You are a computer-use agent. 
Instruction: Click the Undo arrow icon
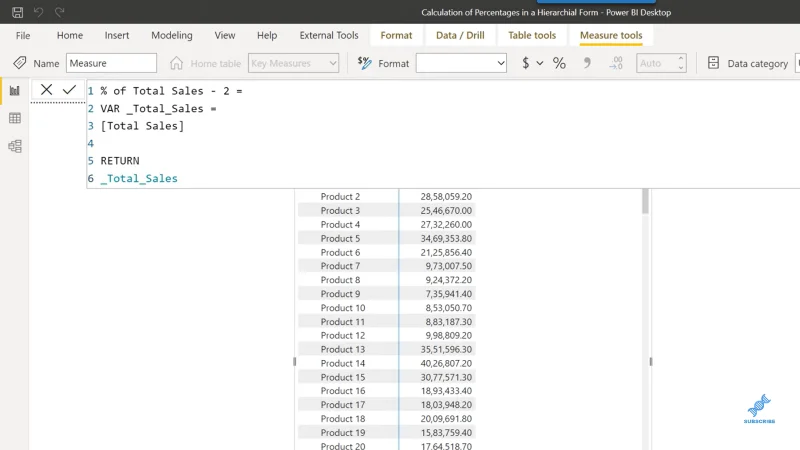tap(38, 12)
